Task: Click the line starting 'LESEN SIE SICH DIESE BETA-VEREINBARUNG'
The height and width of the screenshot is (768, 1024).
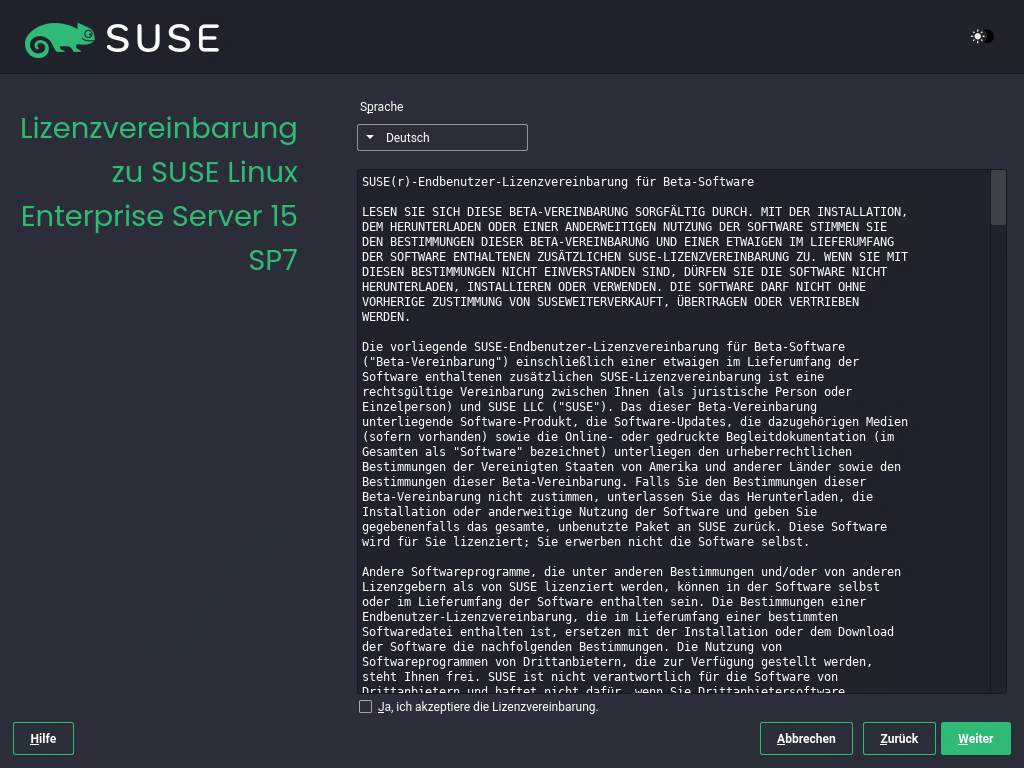Action: [x=634, y=212]
